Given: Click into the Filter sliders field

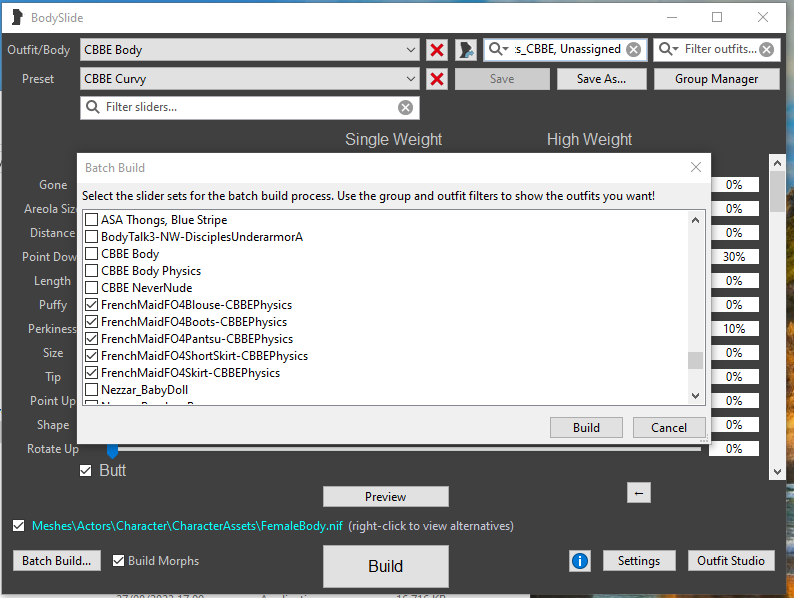Looking at the screenshot, I should point(248,107).
